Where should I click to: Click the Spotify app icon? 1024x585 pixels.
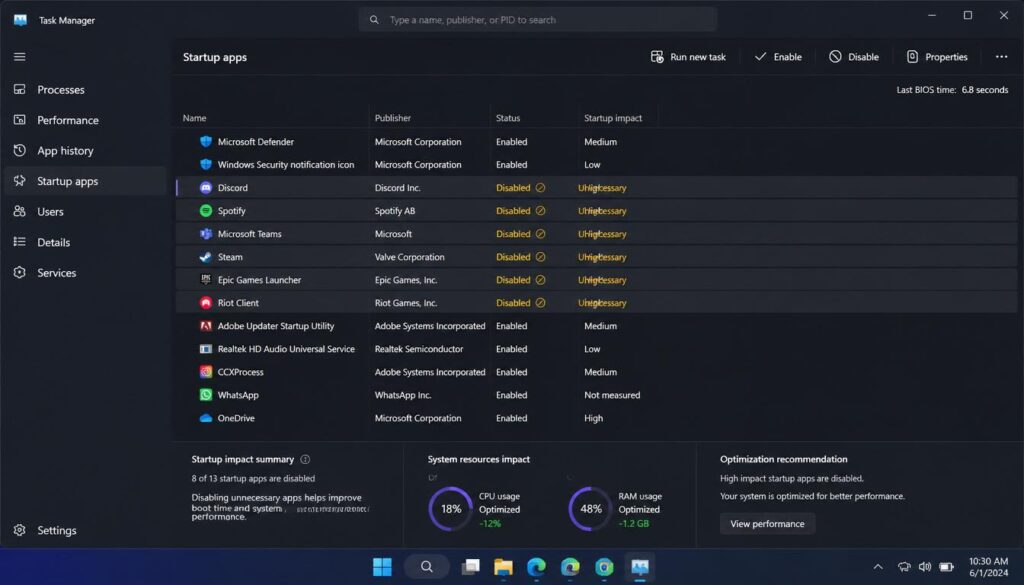[x=206, y=210]
